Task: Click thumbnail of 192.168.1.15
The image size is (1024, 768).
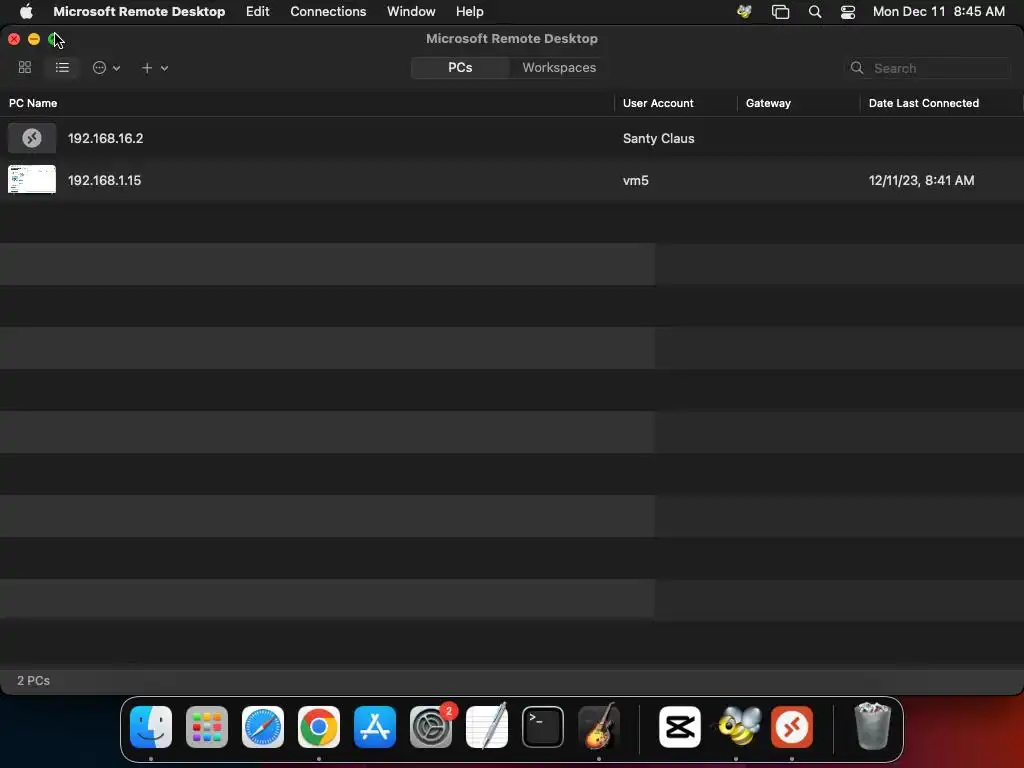Action: 31,180
